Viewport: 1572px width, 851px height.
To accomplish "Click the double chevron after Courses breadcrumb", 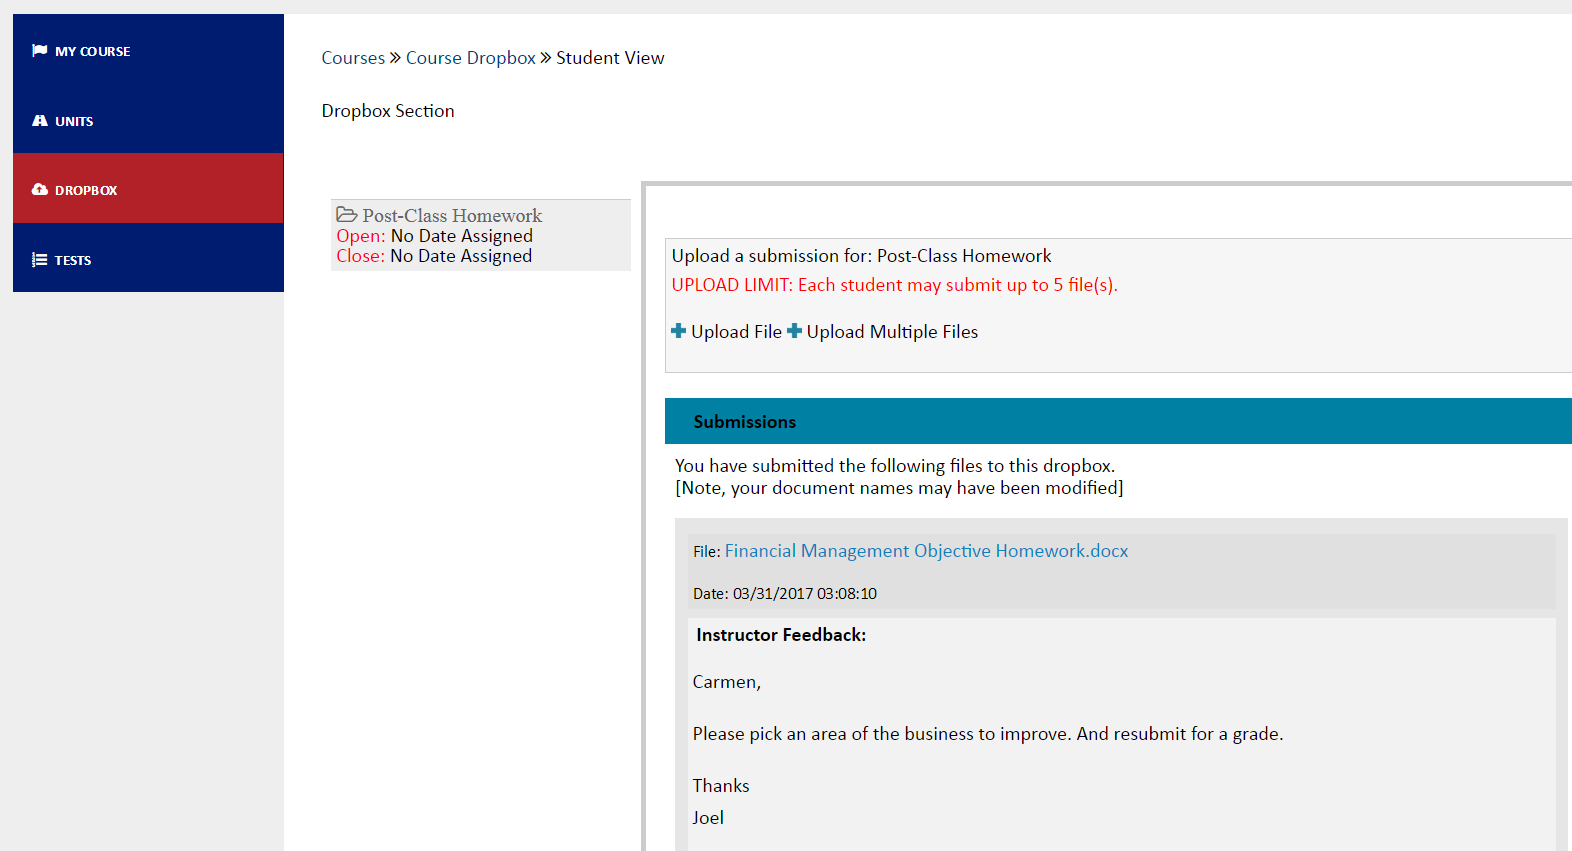I will click(395, 58).
